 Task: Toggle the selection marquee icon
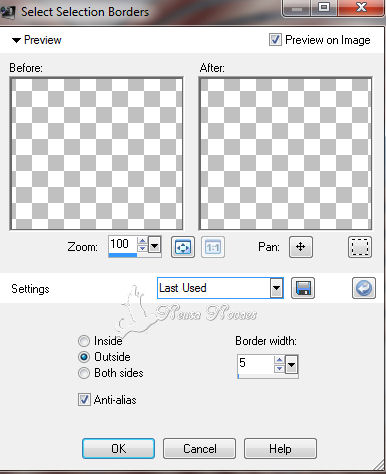click(360, 247)
